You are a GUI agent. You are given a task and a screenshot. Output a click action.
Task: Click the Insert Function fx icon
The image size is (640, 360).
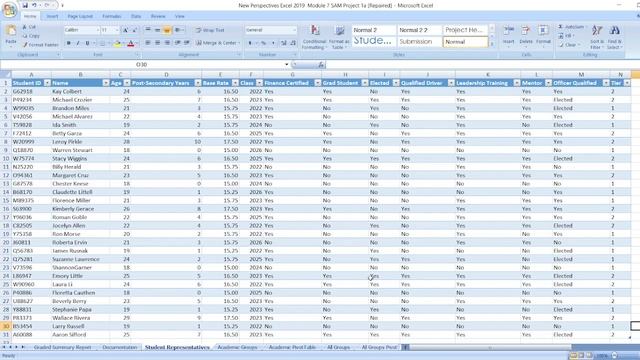coord(322,64)
